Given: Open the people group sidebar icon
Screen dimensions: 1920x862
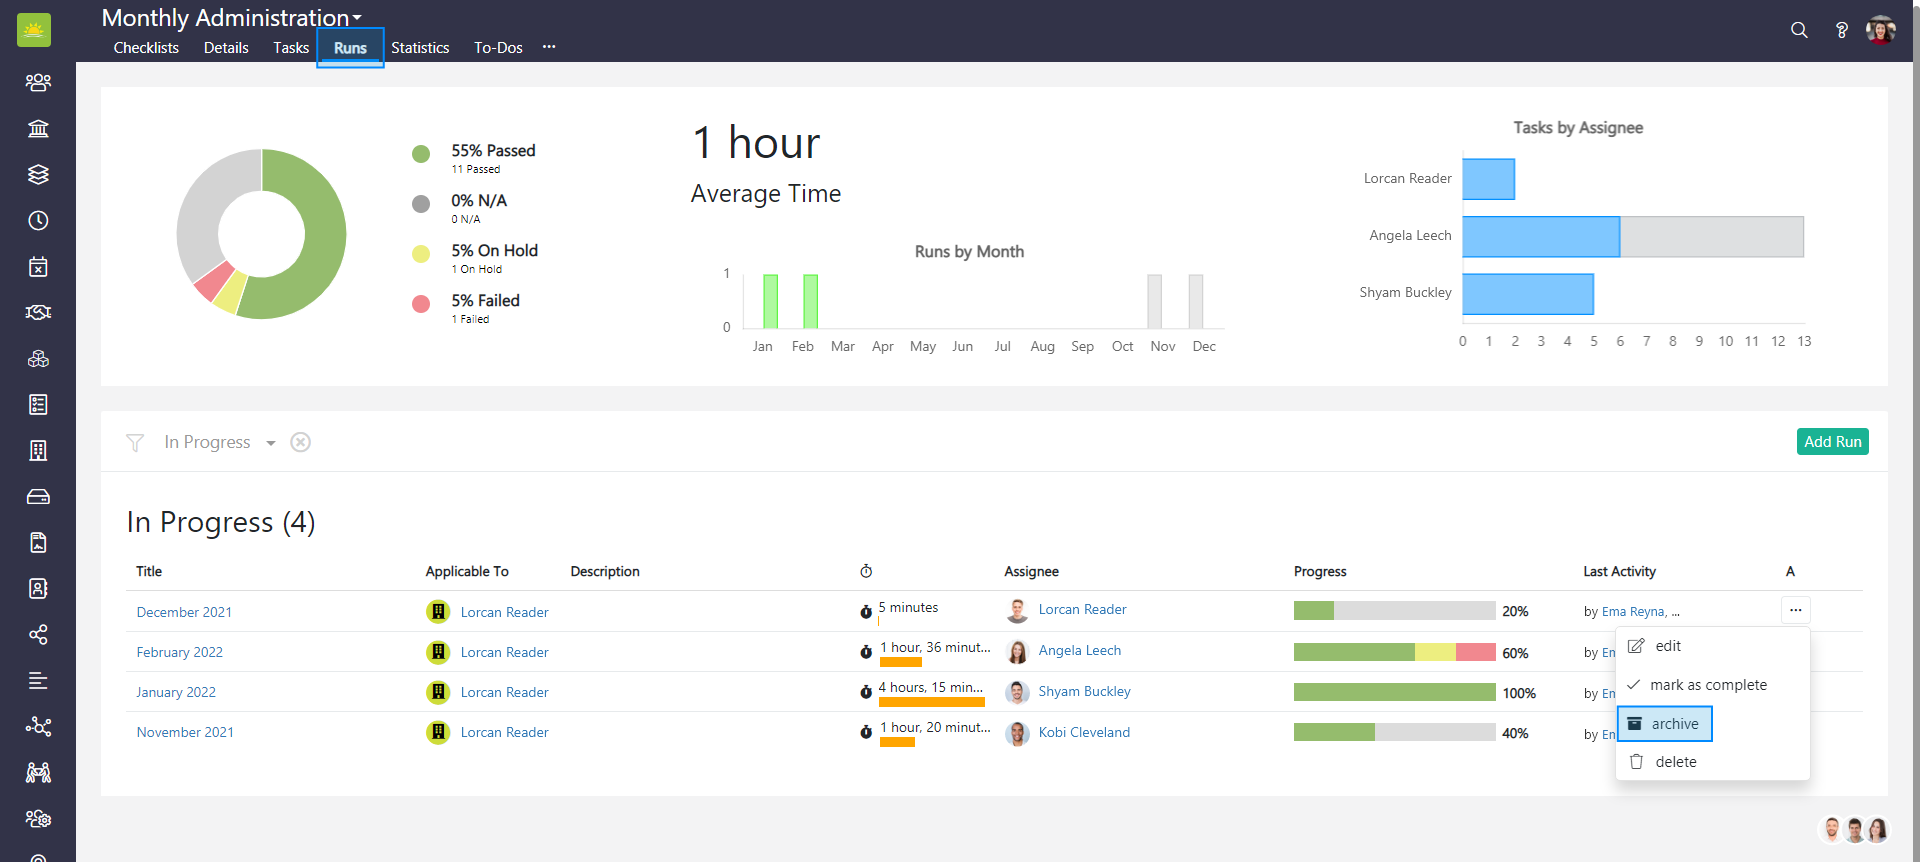Looking at the screenshot, I should point(38,83).
